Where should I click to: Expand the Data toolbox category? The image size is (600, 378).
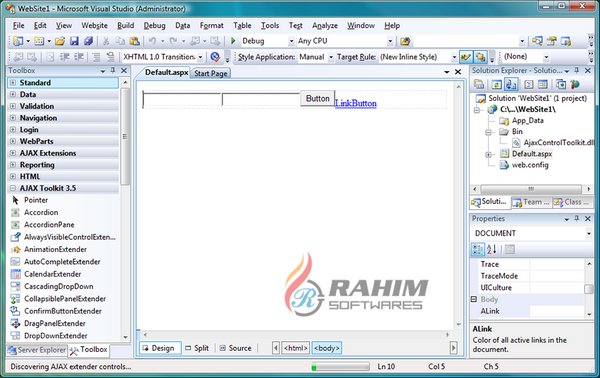pyautogui.click(x=13, y=94)
